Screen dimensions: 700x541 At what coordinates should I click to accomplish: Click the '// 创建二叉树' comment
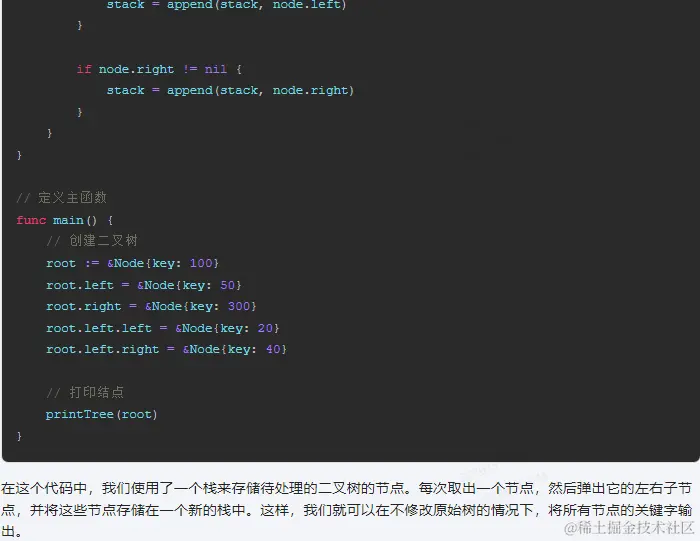(x=92, y=241)
